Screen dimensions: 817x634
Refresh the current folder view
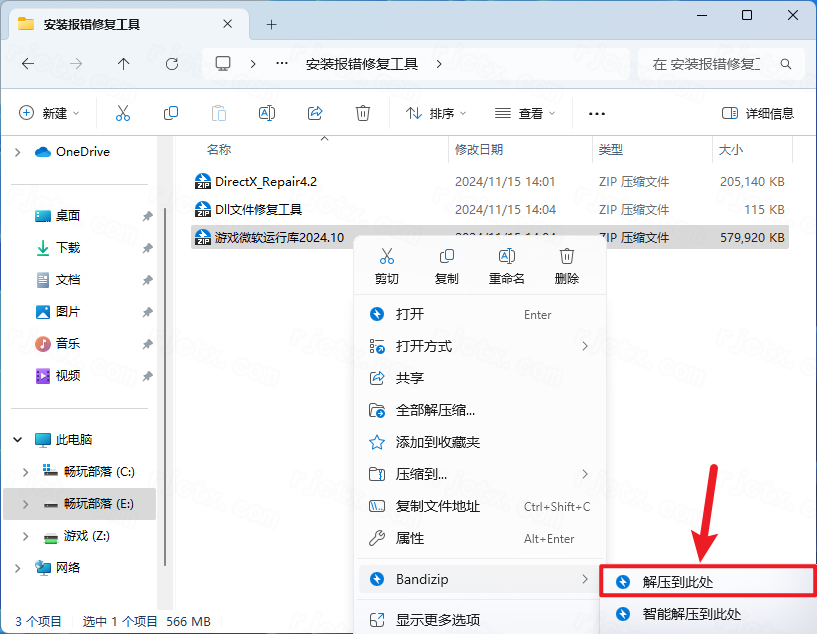pos(171,64)
